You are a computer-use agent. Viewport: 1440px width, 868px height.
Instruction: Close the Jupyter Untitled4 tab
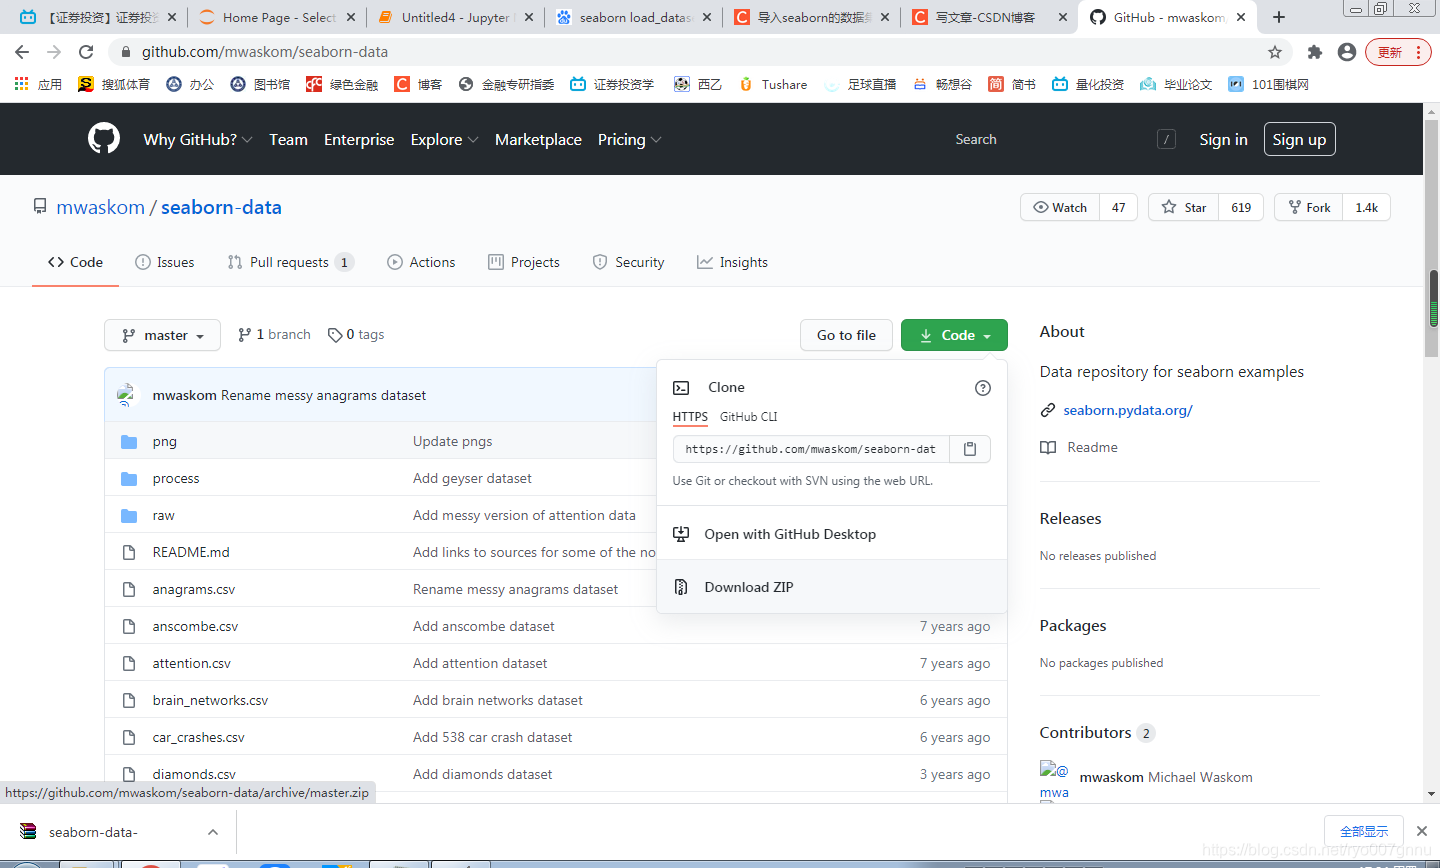coord(529,17)
